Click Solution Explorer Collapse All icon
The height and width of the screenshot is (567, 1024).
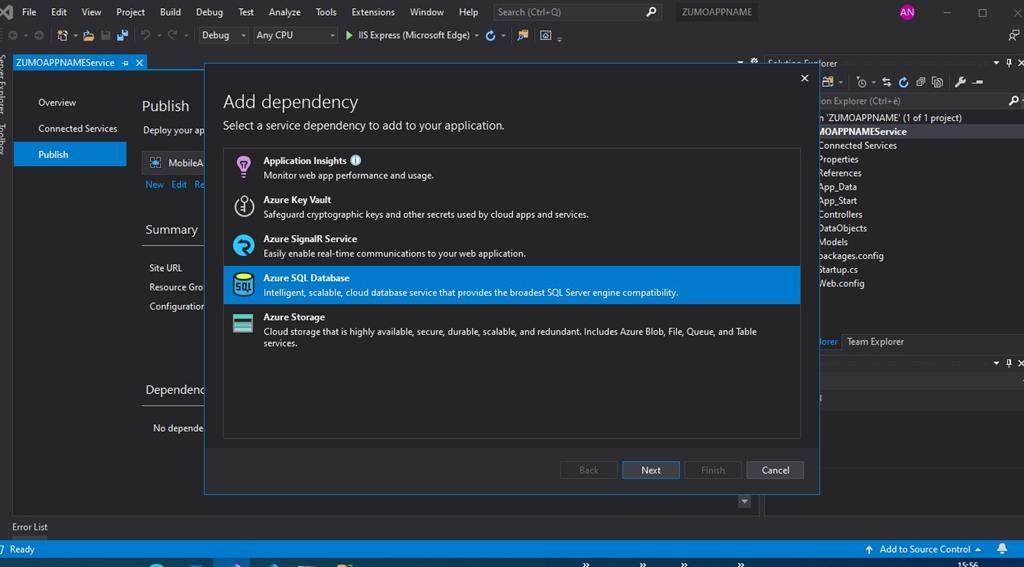(x=920, y=82)
